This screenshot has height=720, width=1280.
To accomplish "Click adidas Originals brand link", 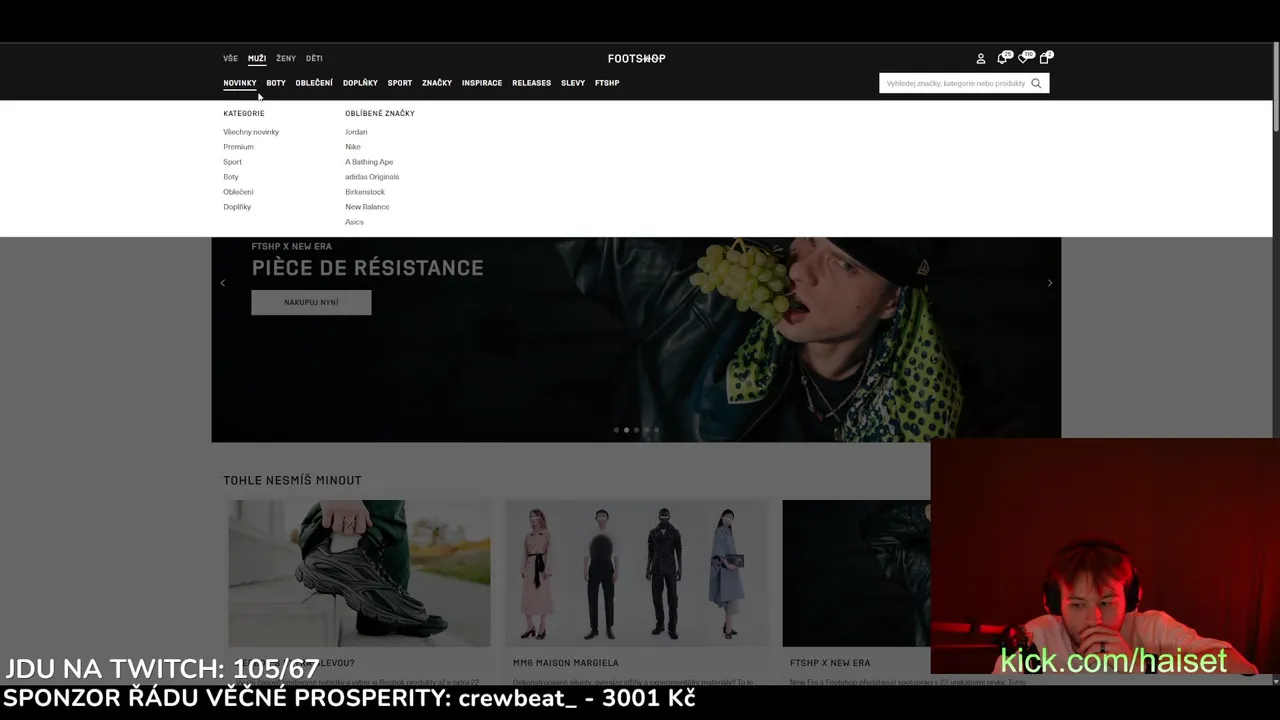I will 372,177.
